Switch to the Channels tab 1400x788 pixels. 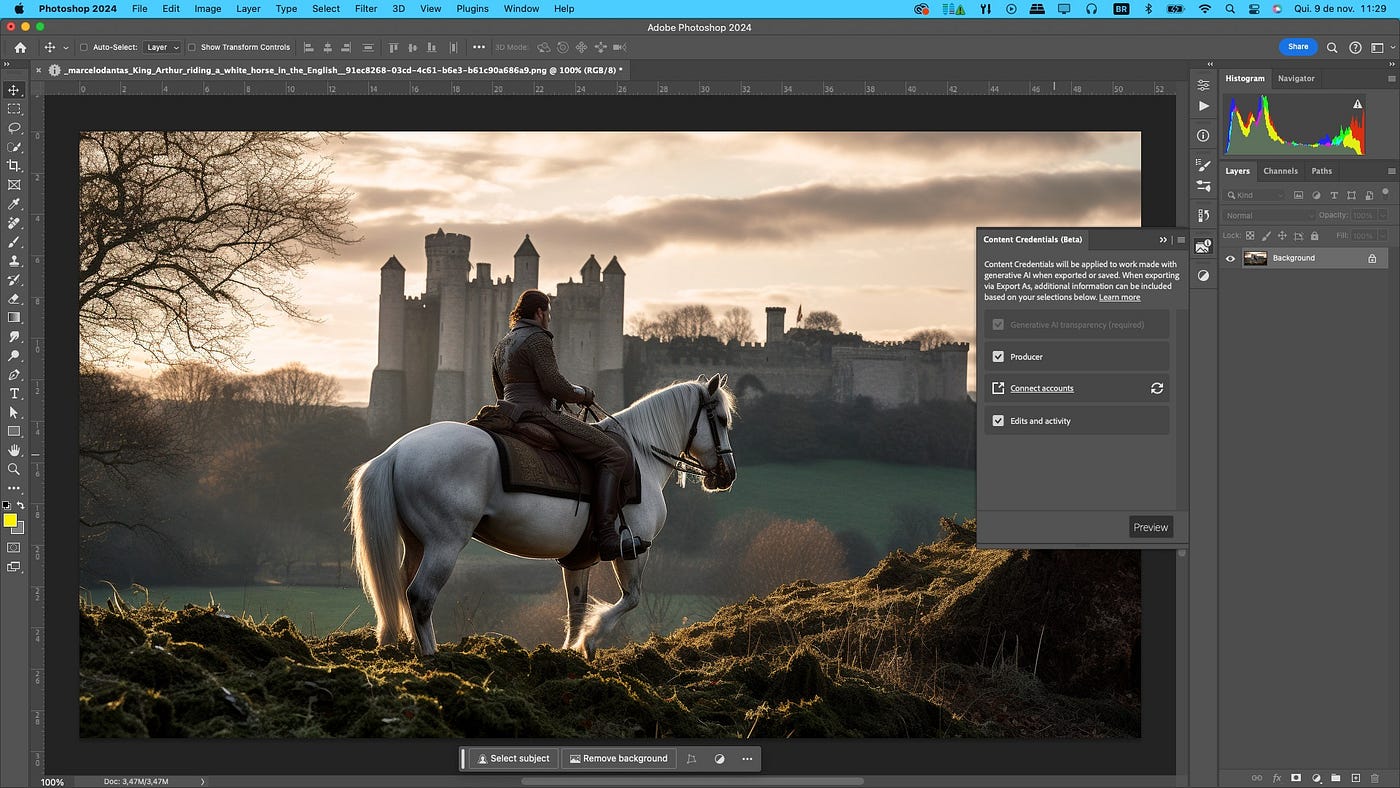click(1280, 171)
